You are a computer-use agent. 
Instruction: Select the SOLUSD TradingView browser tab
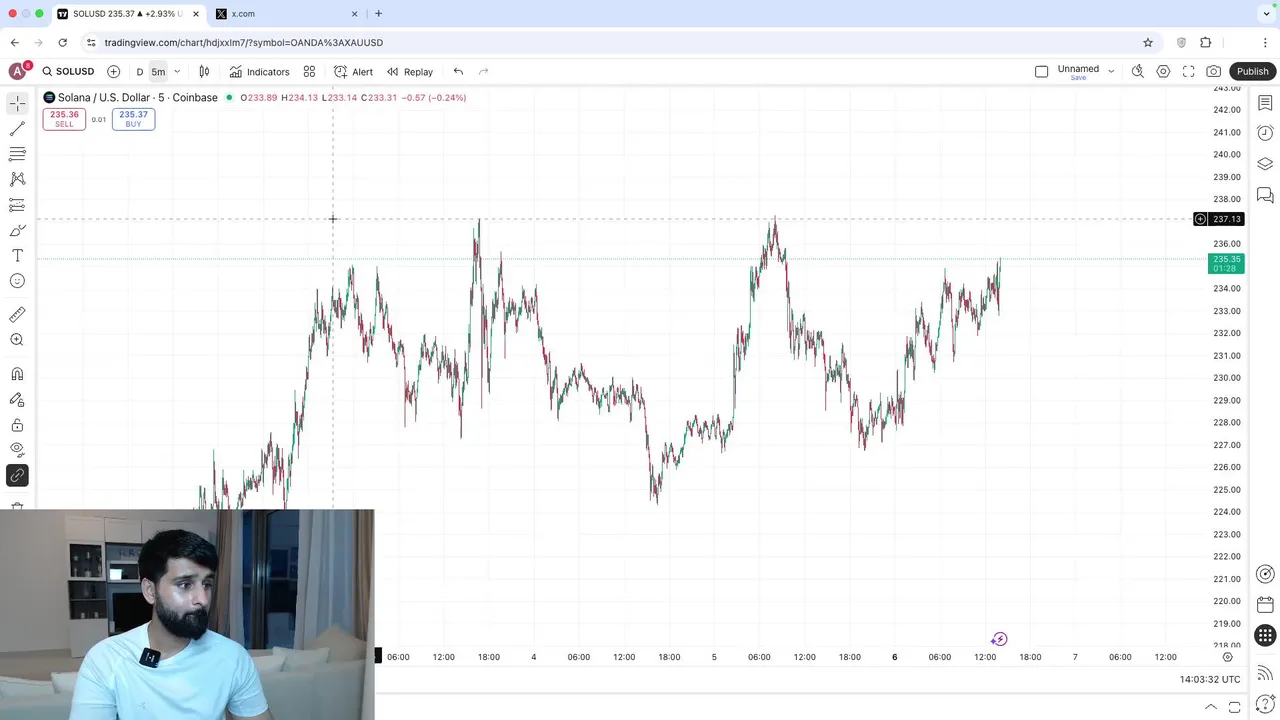[128, 14]
